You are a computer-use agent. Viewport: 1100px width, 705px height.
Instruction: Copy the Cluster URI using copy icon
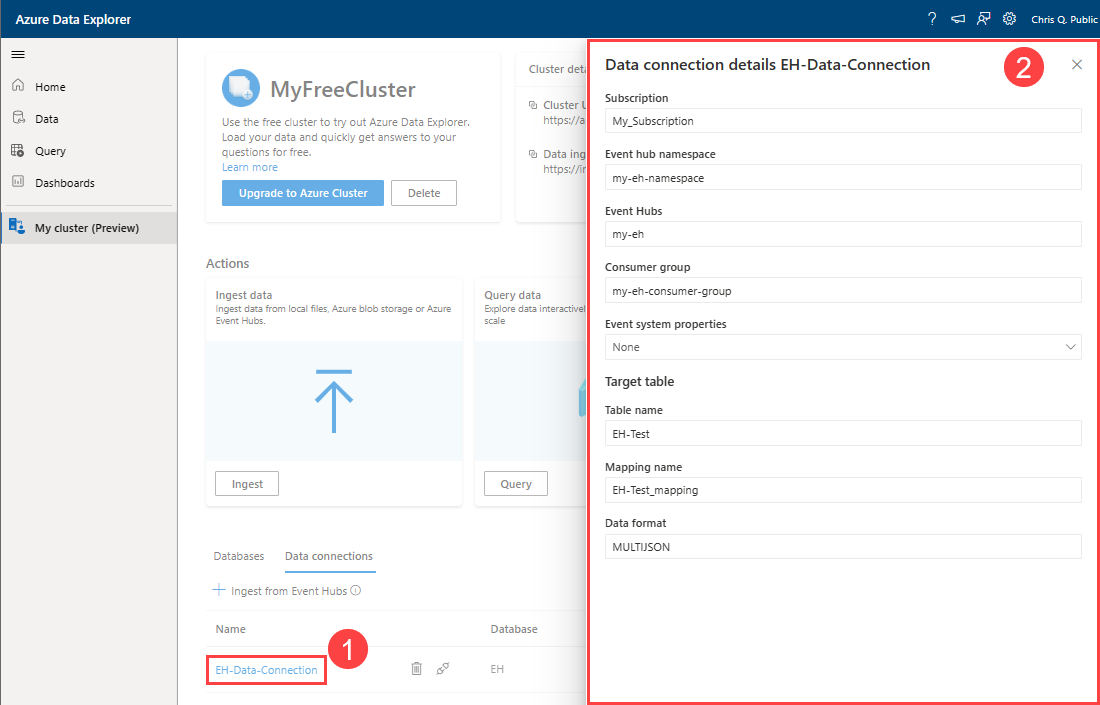(532, 105)
